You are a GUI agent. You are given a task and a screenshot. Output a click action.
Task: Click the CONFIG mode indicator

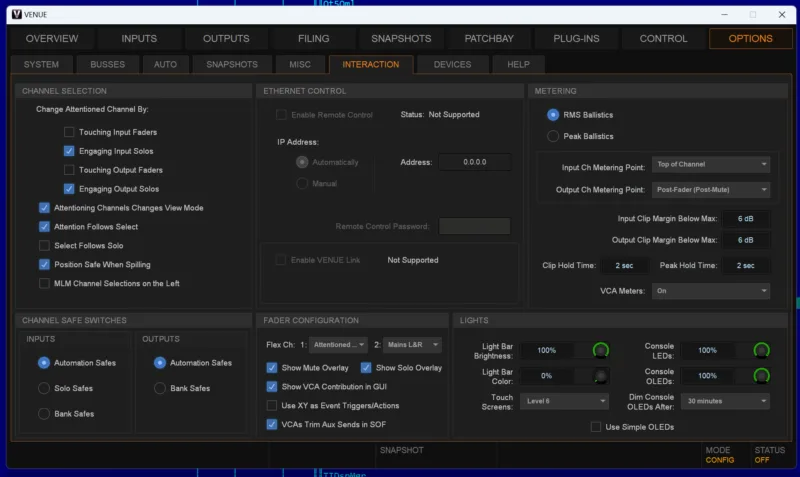coord(720,460)
